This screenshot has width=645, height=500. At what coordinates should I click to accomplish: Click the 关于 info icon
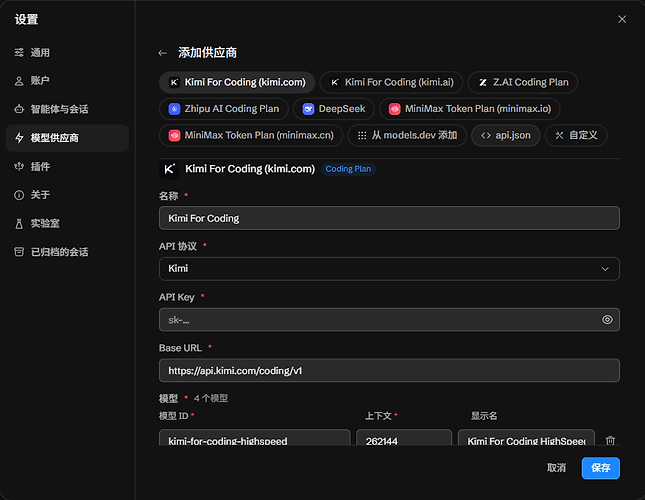click(x=19, y=195)
